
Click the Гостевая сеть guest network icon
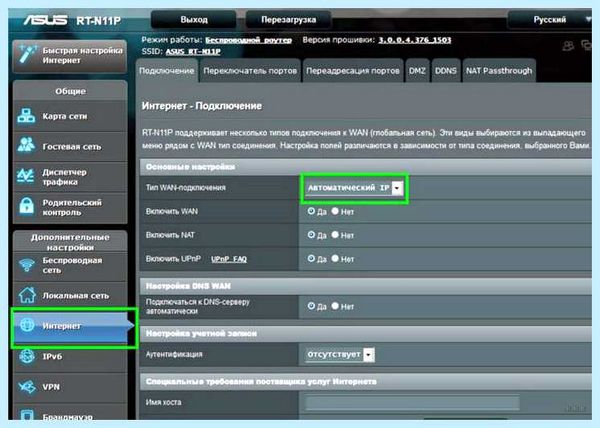(x=26, y=145)
